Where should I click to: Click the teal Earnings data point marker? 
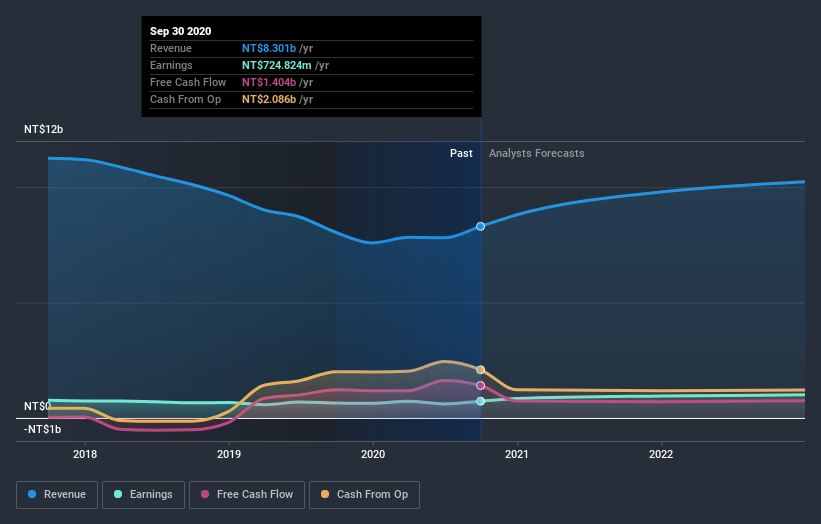pos(480,401)
